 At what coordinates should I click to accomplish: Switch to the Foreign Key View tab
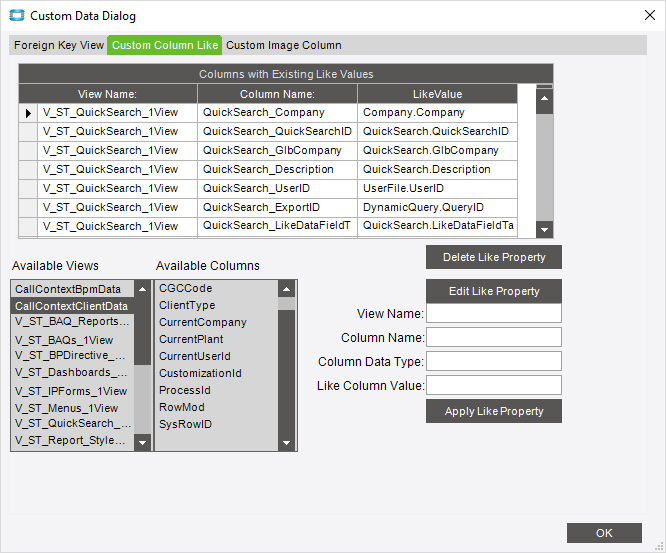click(x=59, y=45)
